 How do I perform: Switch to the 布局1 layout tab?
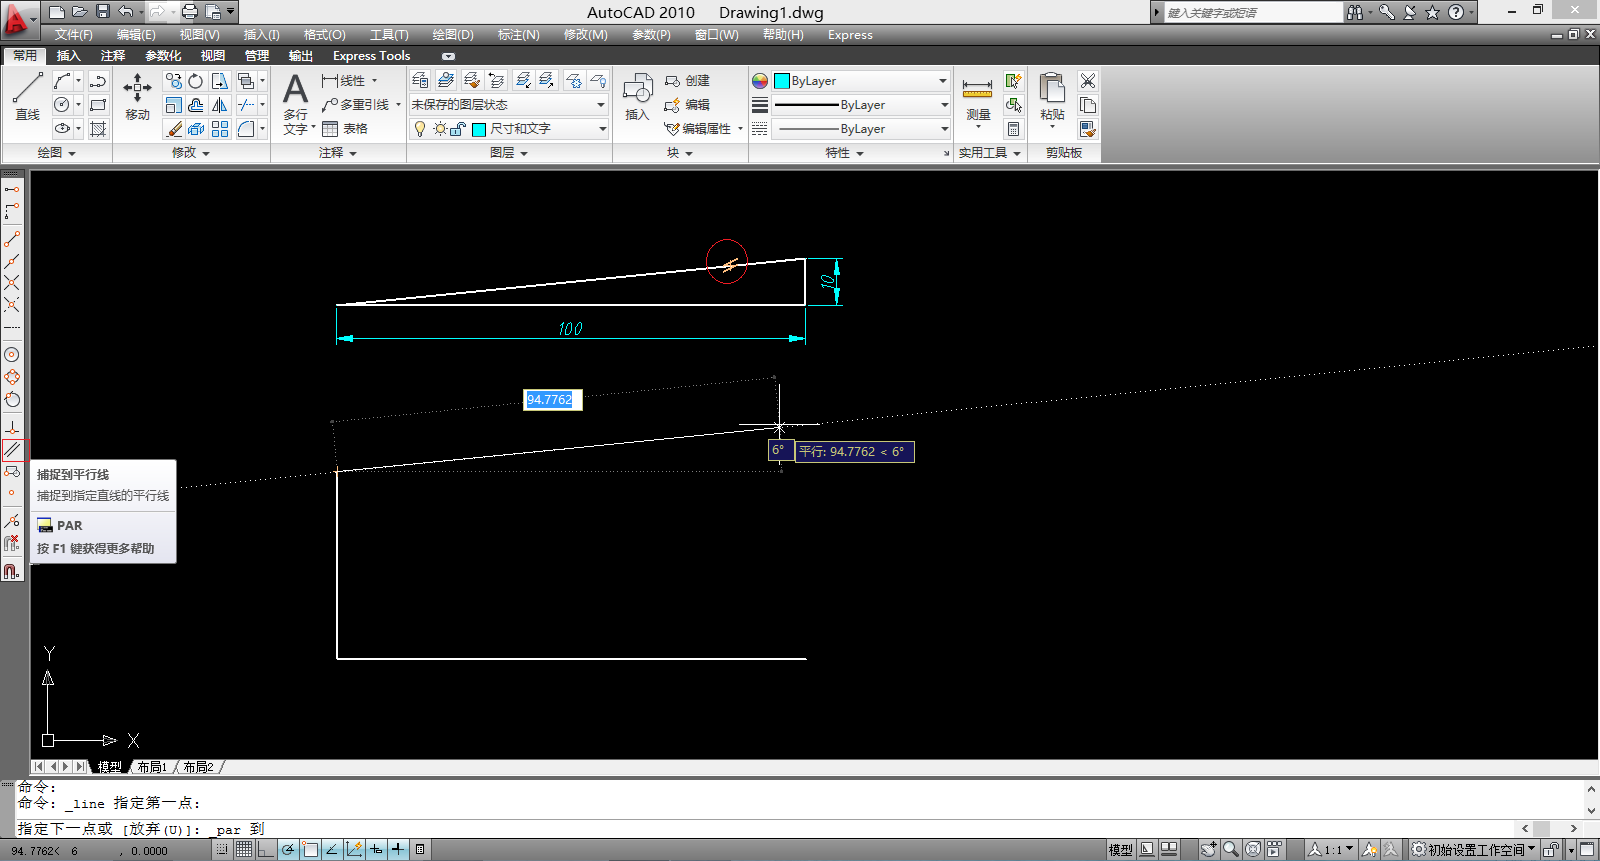coord(152,767)
